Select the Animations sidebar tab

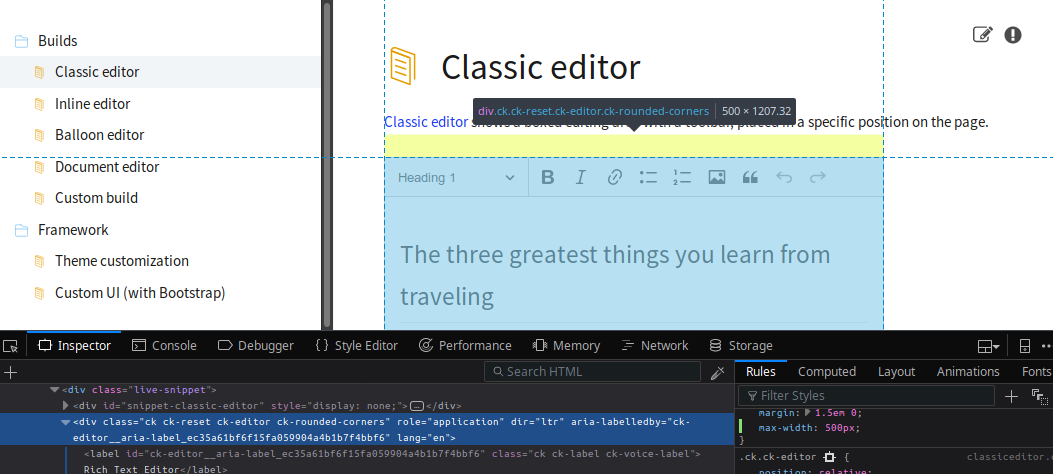coord(968,371)
